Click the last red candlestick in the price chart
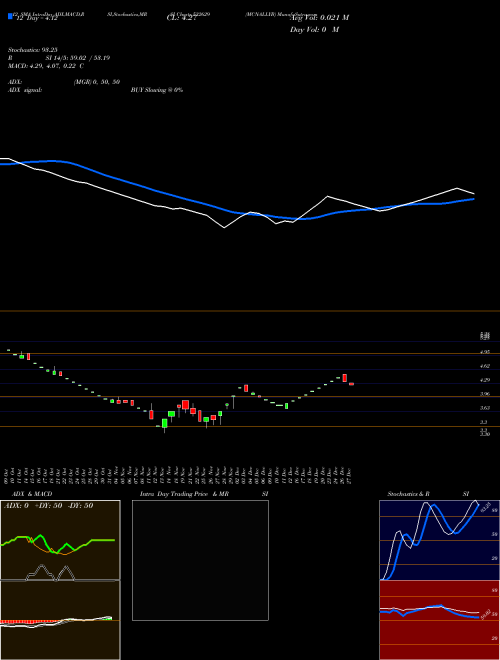Image resolution: width=500 pixels, height=660 pixels. (x=351, y=384)
